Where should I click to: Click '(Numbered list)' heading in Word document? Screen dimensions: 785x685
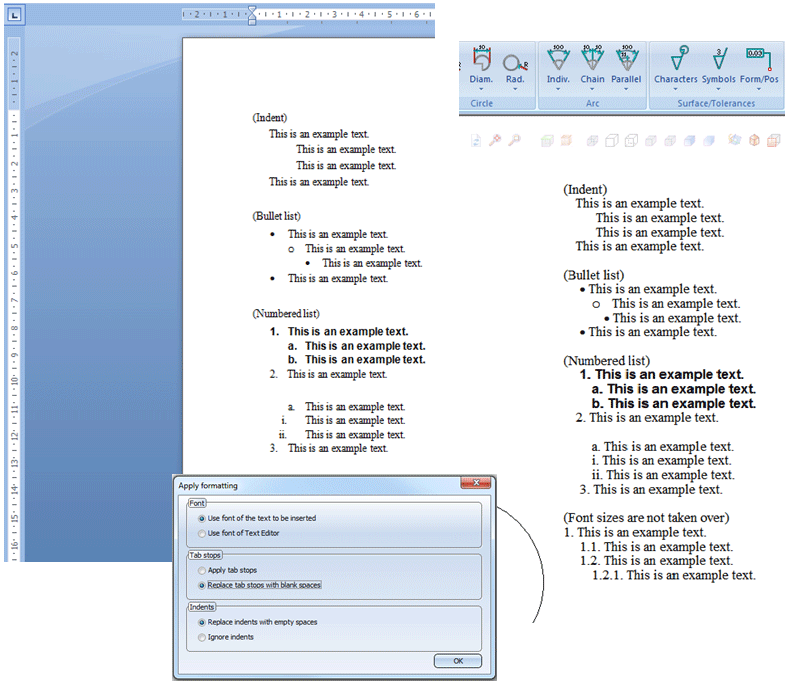coord(286,313)
